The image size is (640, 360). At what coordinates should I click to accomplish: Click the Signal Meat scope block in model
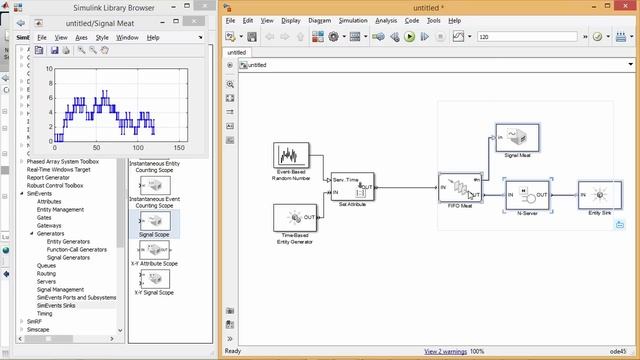click(x=517, y=138)
